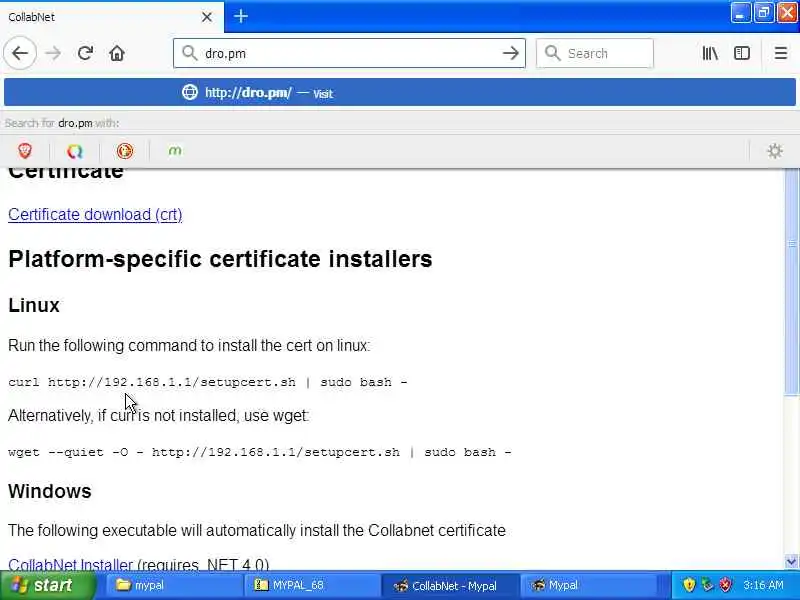800x600 pixels.
Task: Click the magnifier icon in Search box
Action: (x=553, y=53)
